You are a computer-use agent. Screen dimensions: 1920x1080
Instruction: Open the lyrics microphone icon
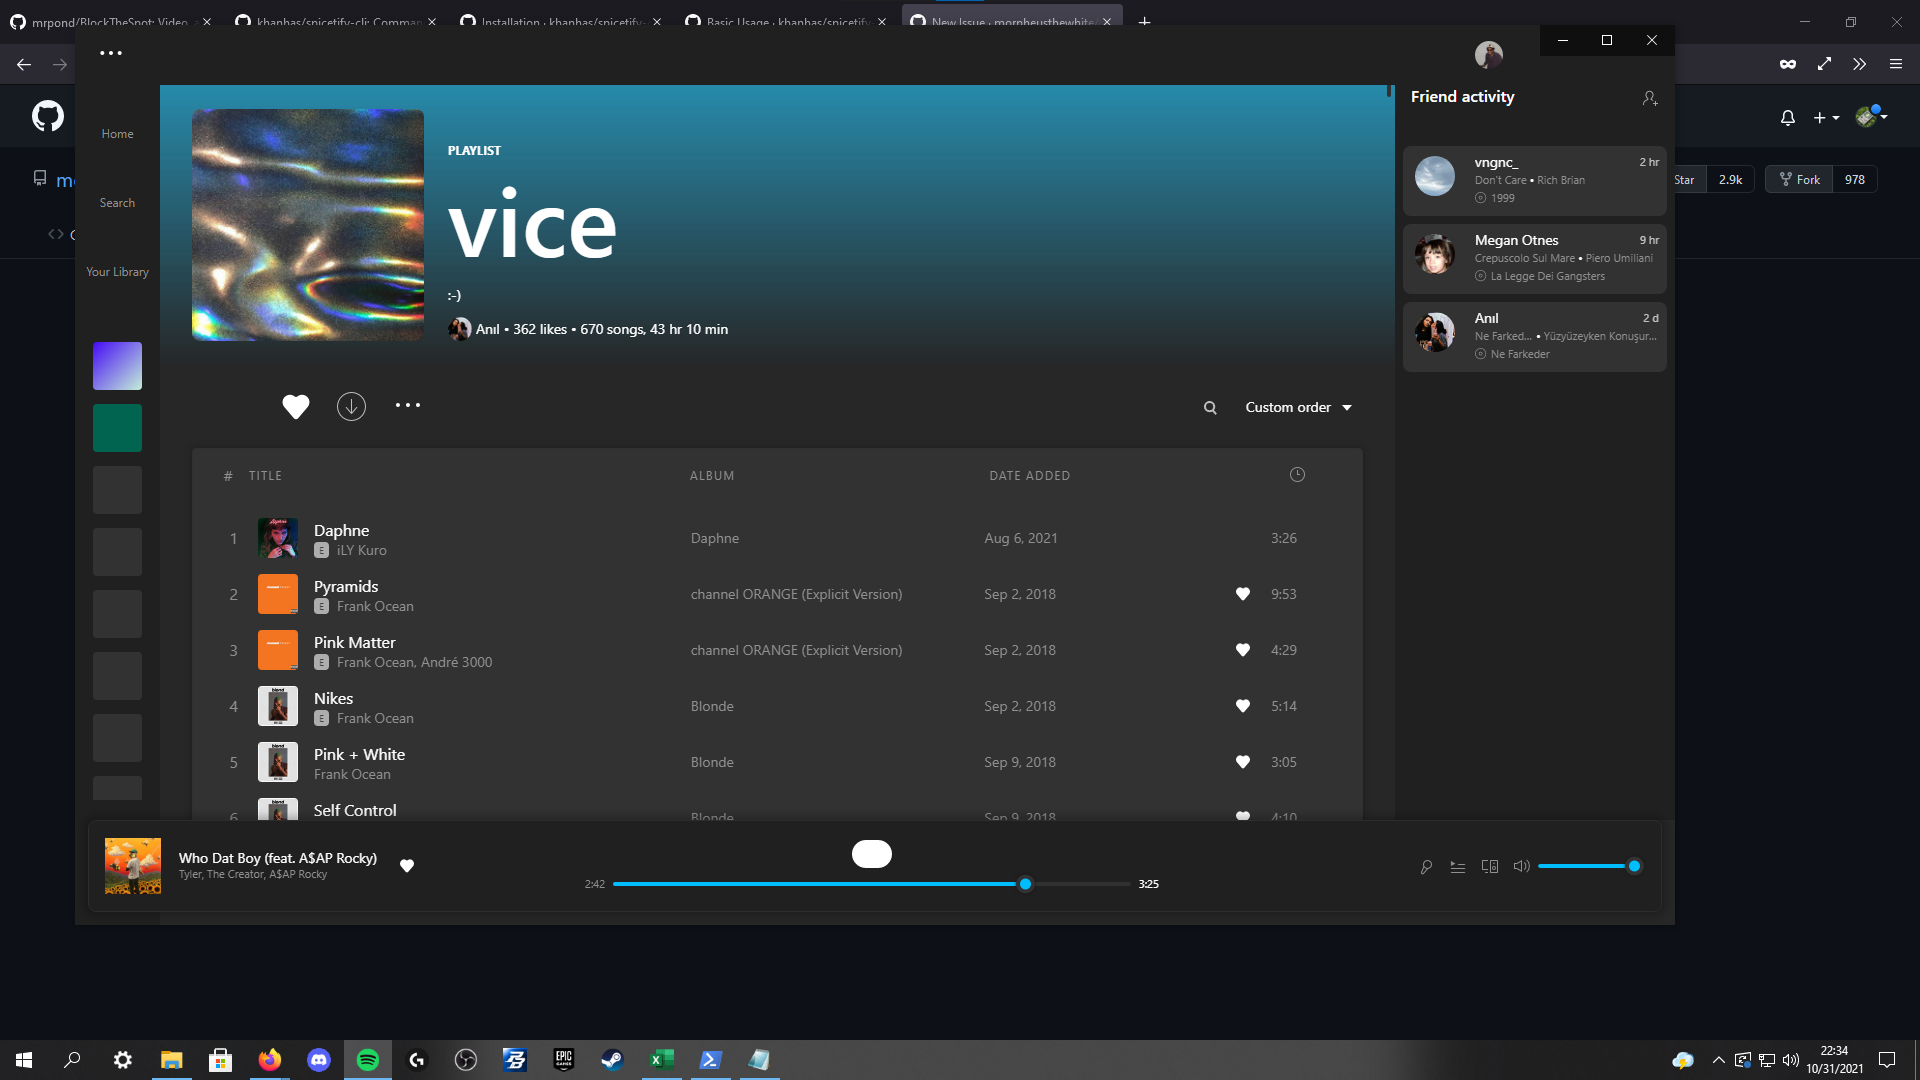(x=1426, y=867)
